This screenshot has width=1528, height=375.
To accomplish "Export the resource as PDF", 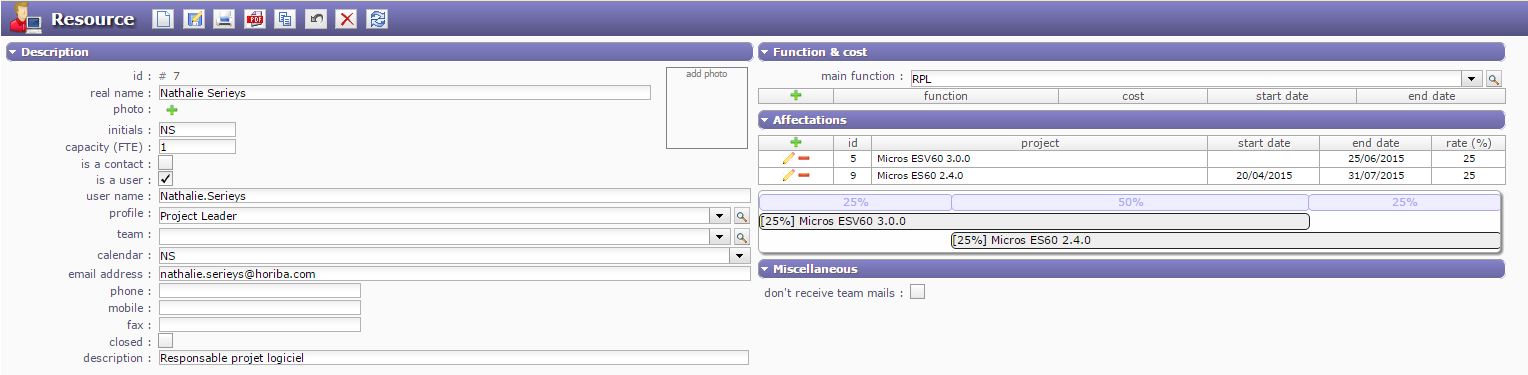I will coord(254,19).
